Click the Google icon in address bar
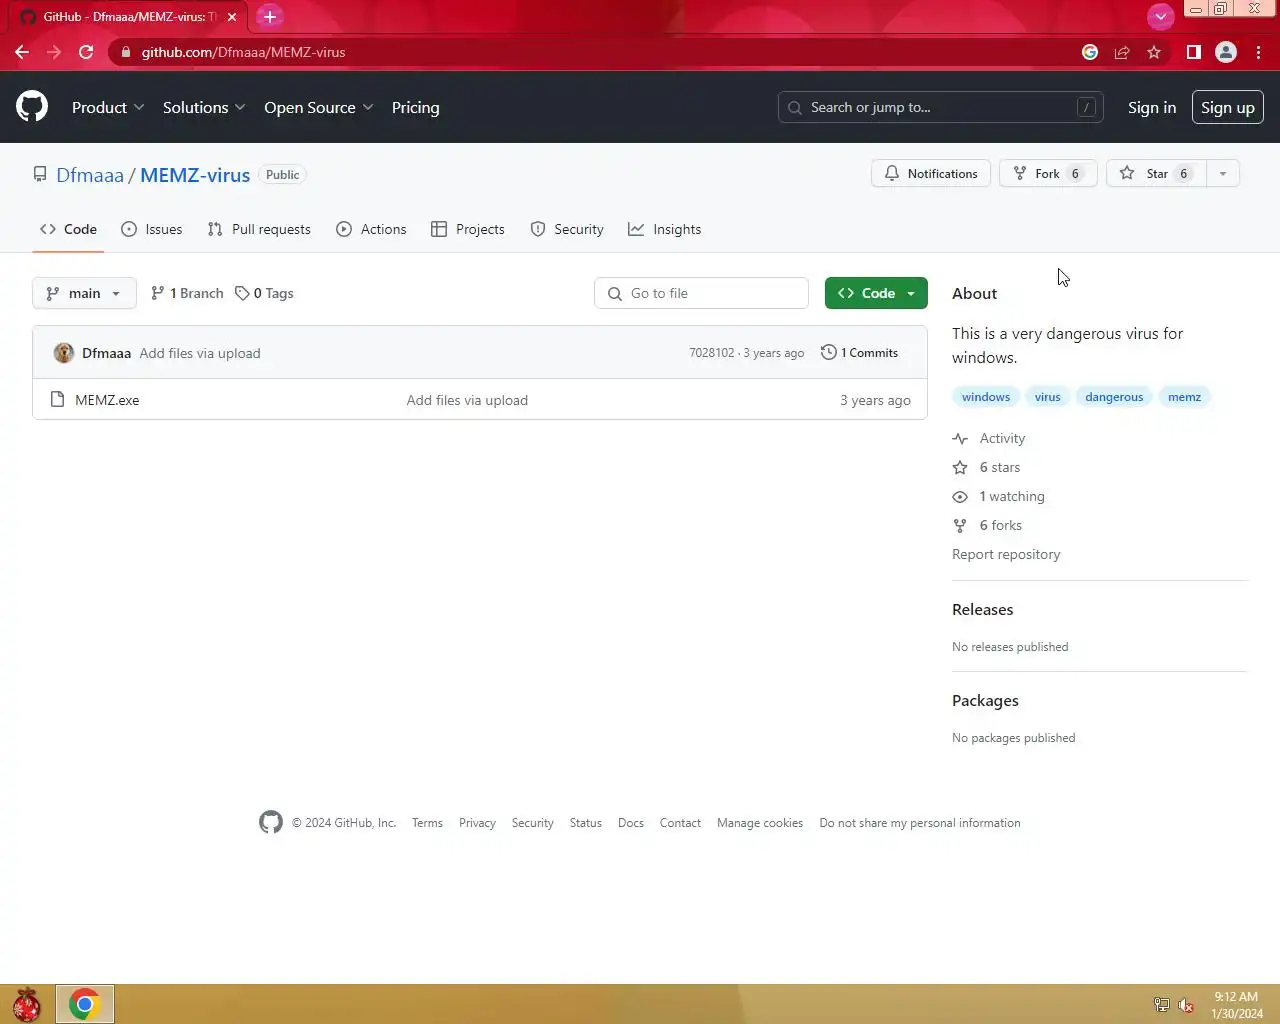 1090,52
